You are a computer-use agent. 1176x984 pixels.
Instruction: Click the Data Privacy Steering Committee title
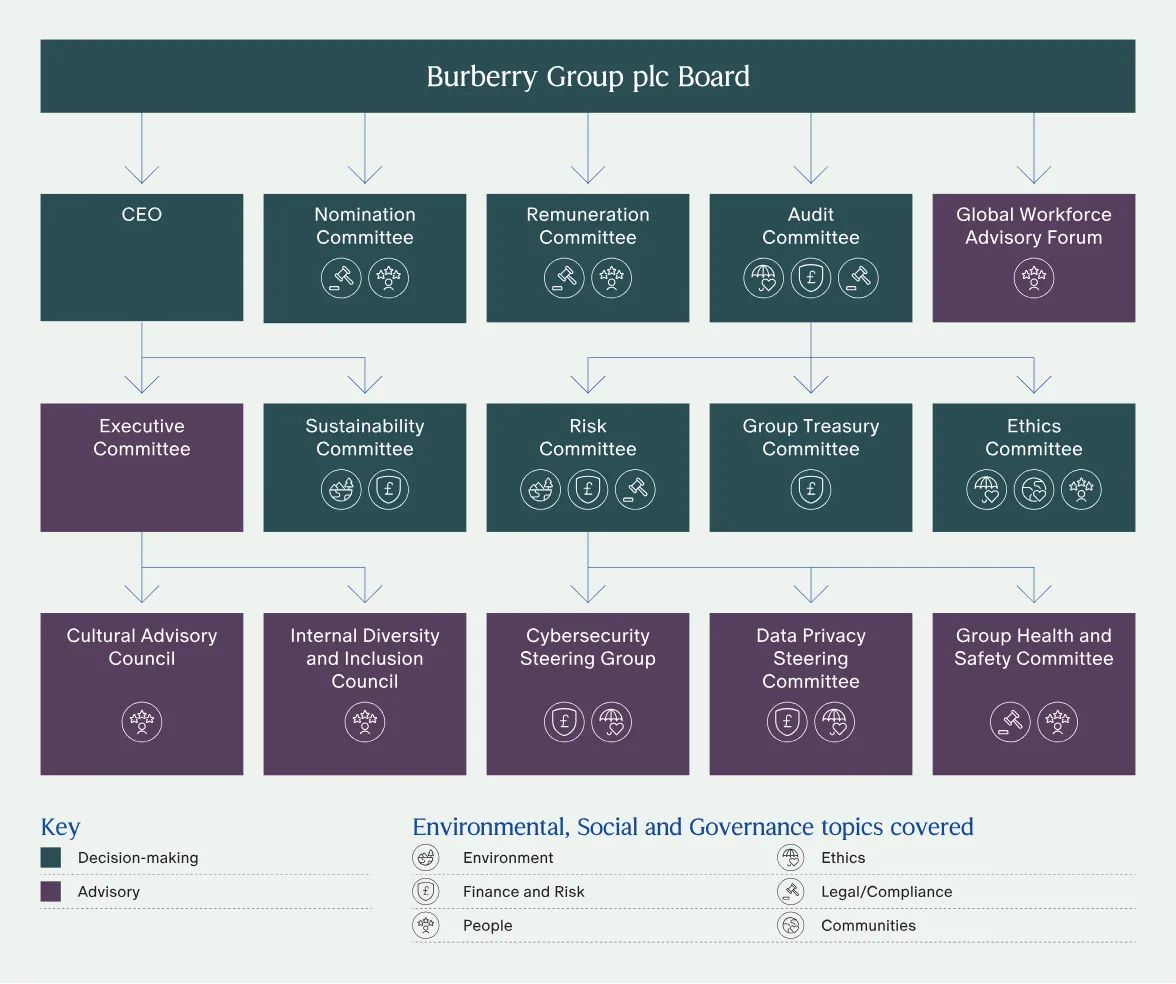811,658
